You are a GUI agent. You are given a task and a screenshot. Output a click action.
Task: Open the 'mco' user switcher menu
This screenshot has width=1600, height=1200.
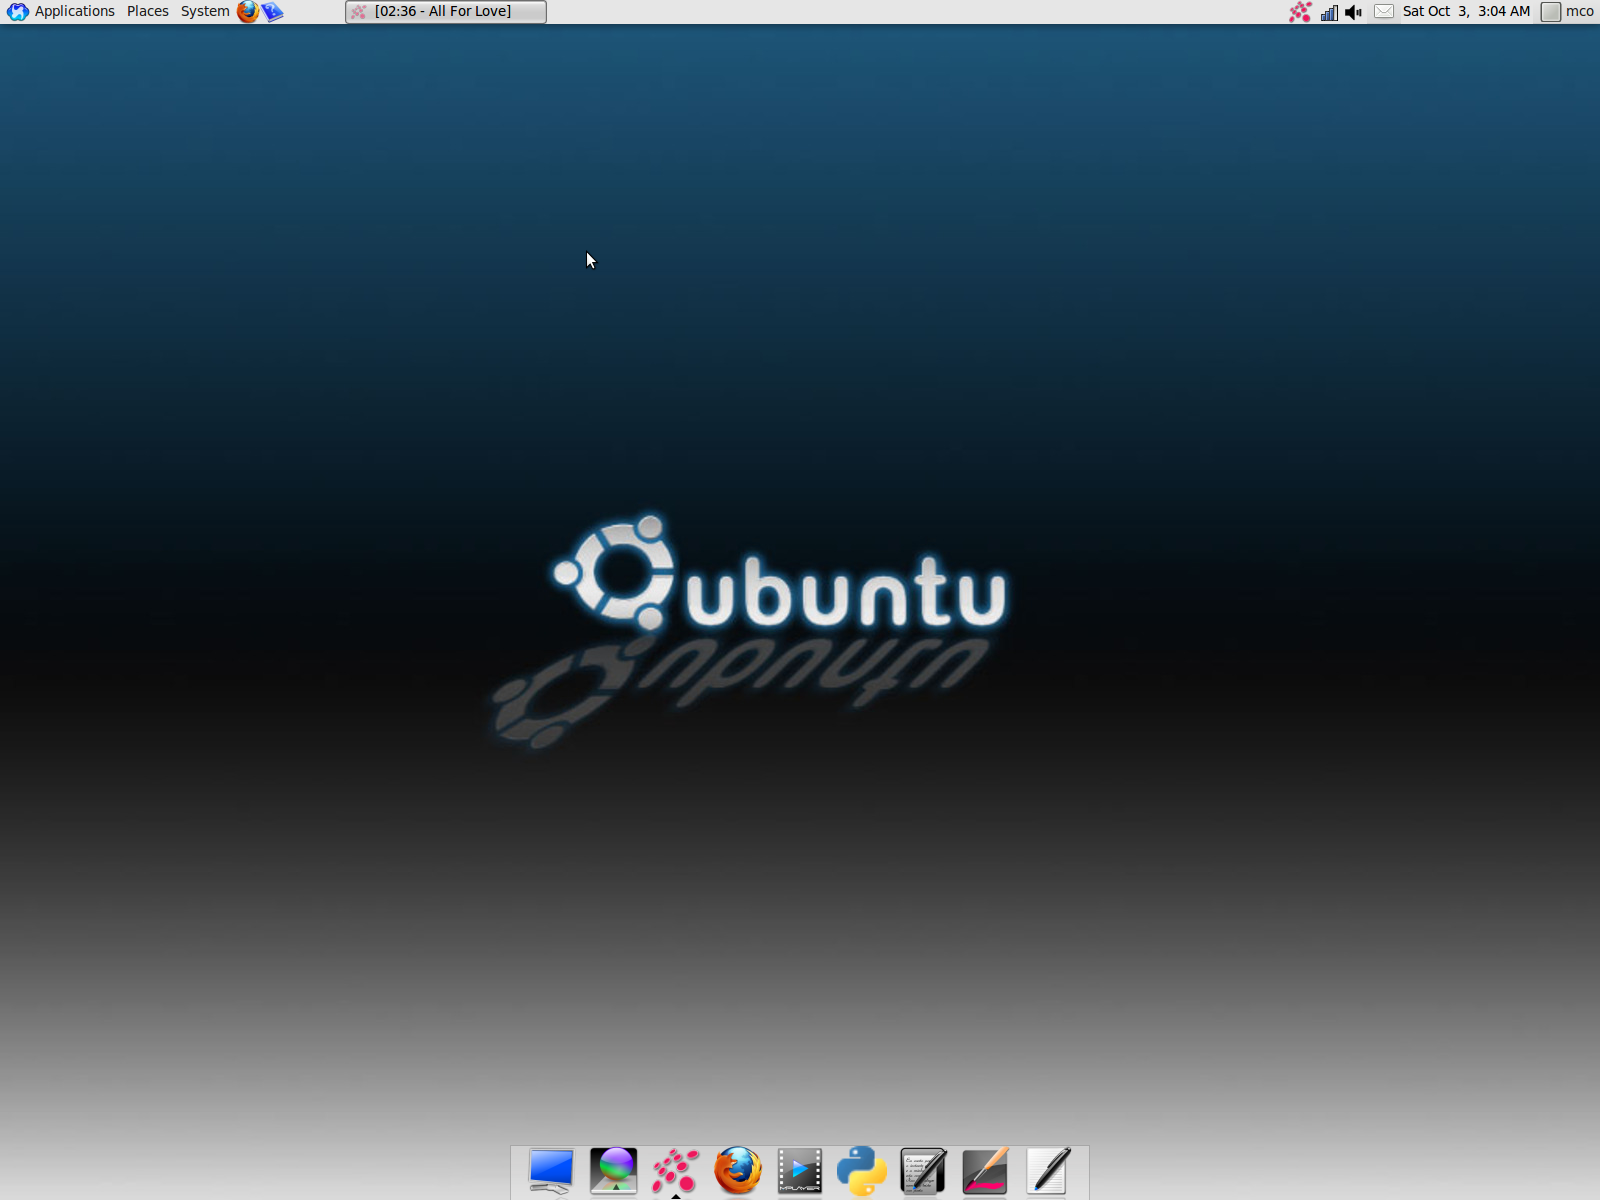[x=1567, y=11]
